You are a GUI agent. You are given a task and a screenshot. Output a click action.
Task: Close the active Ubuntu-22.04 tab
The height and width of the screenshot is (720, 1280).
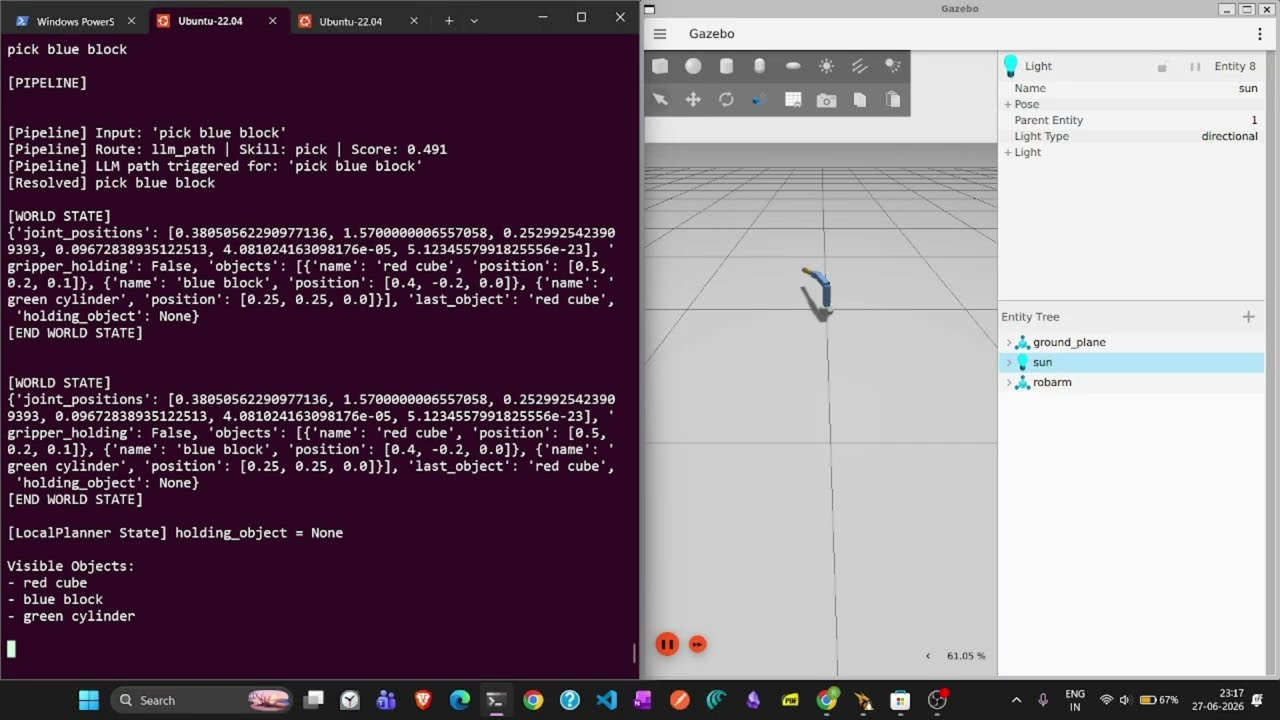(272, 21)
